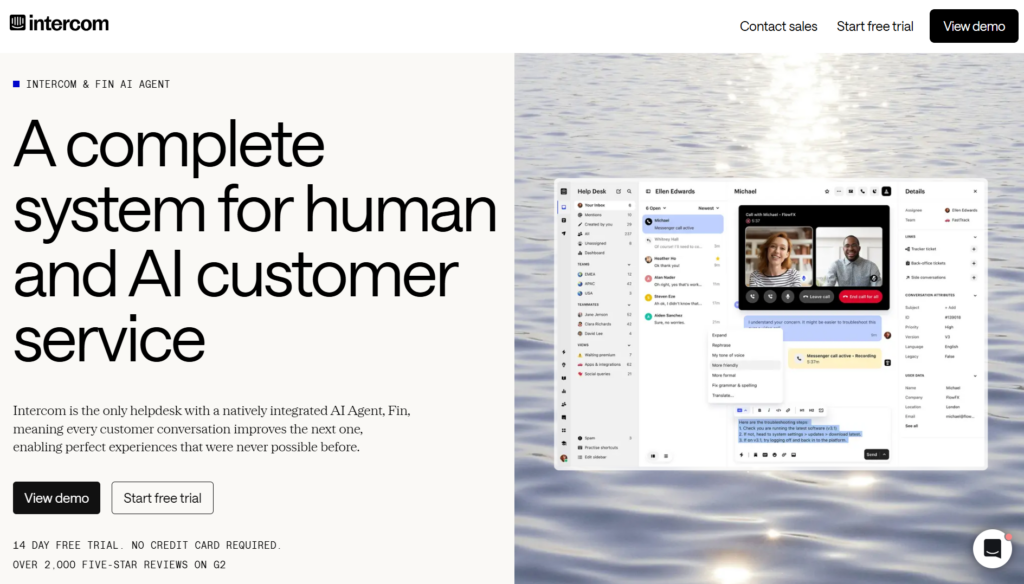Choose Translate... in AI menu
The image size is (1024, 584).
click(x=745, y=395)
